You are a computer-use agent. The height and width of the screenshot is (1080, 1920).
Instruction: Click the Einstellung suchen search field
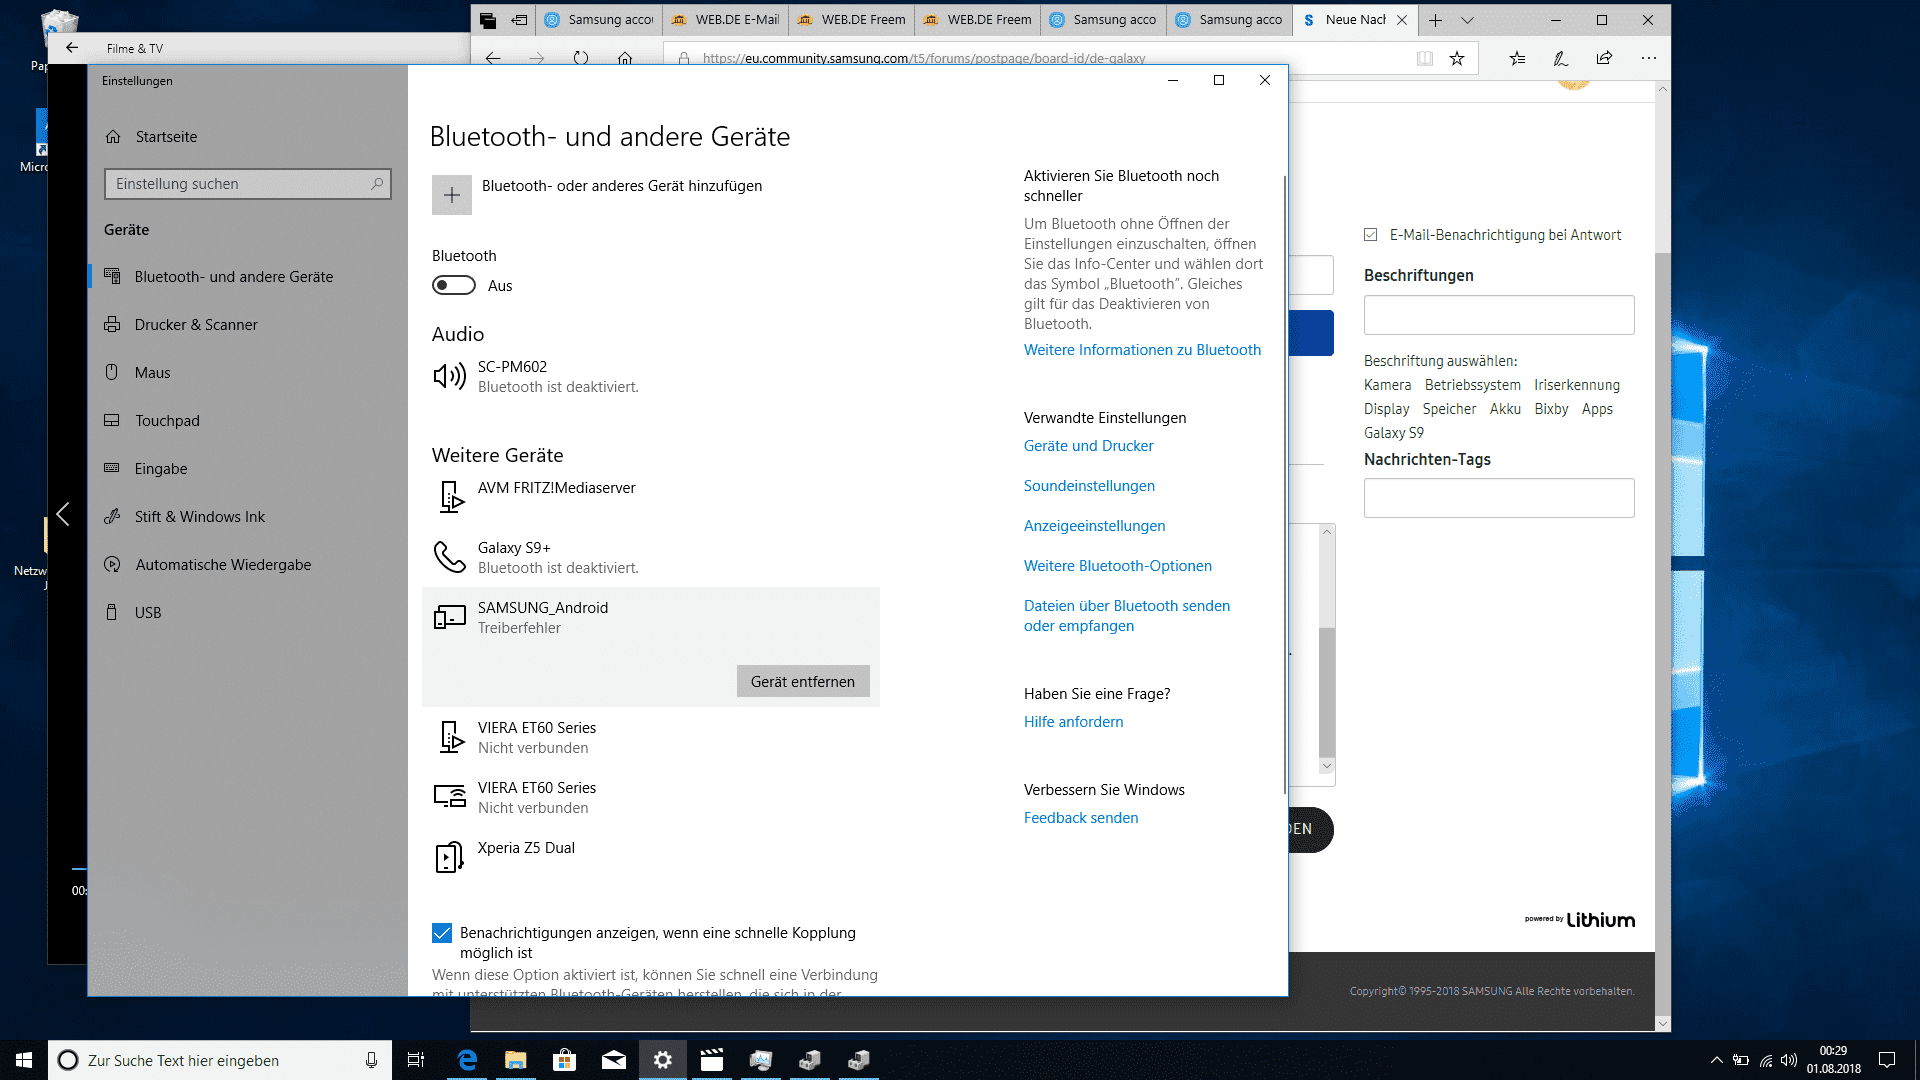pyautogui.click(x=247, y=184)
